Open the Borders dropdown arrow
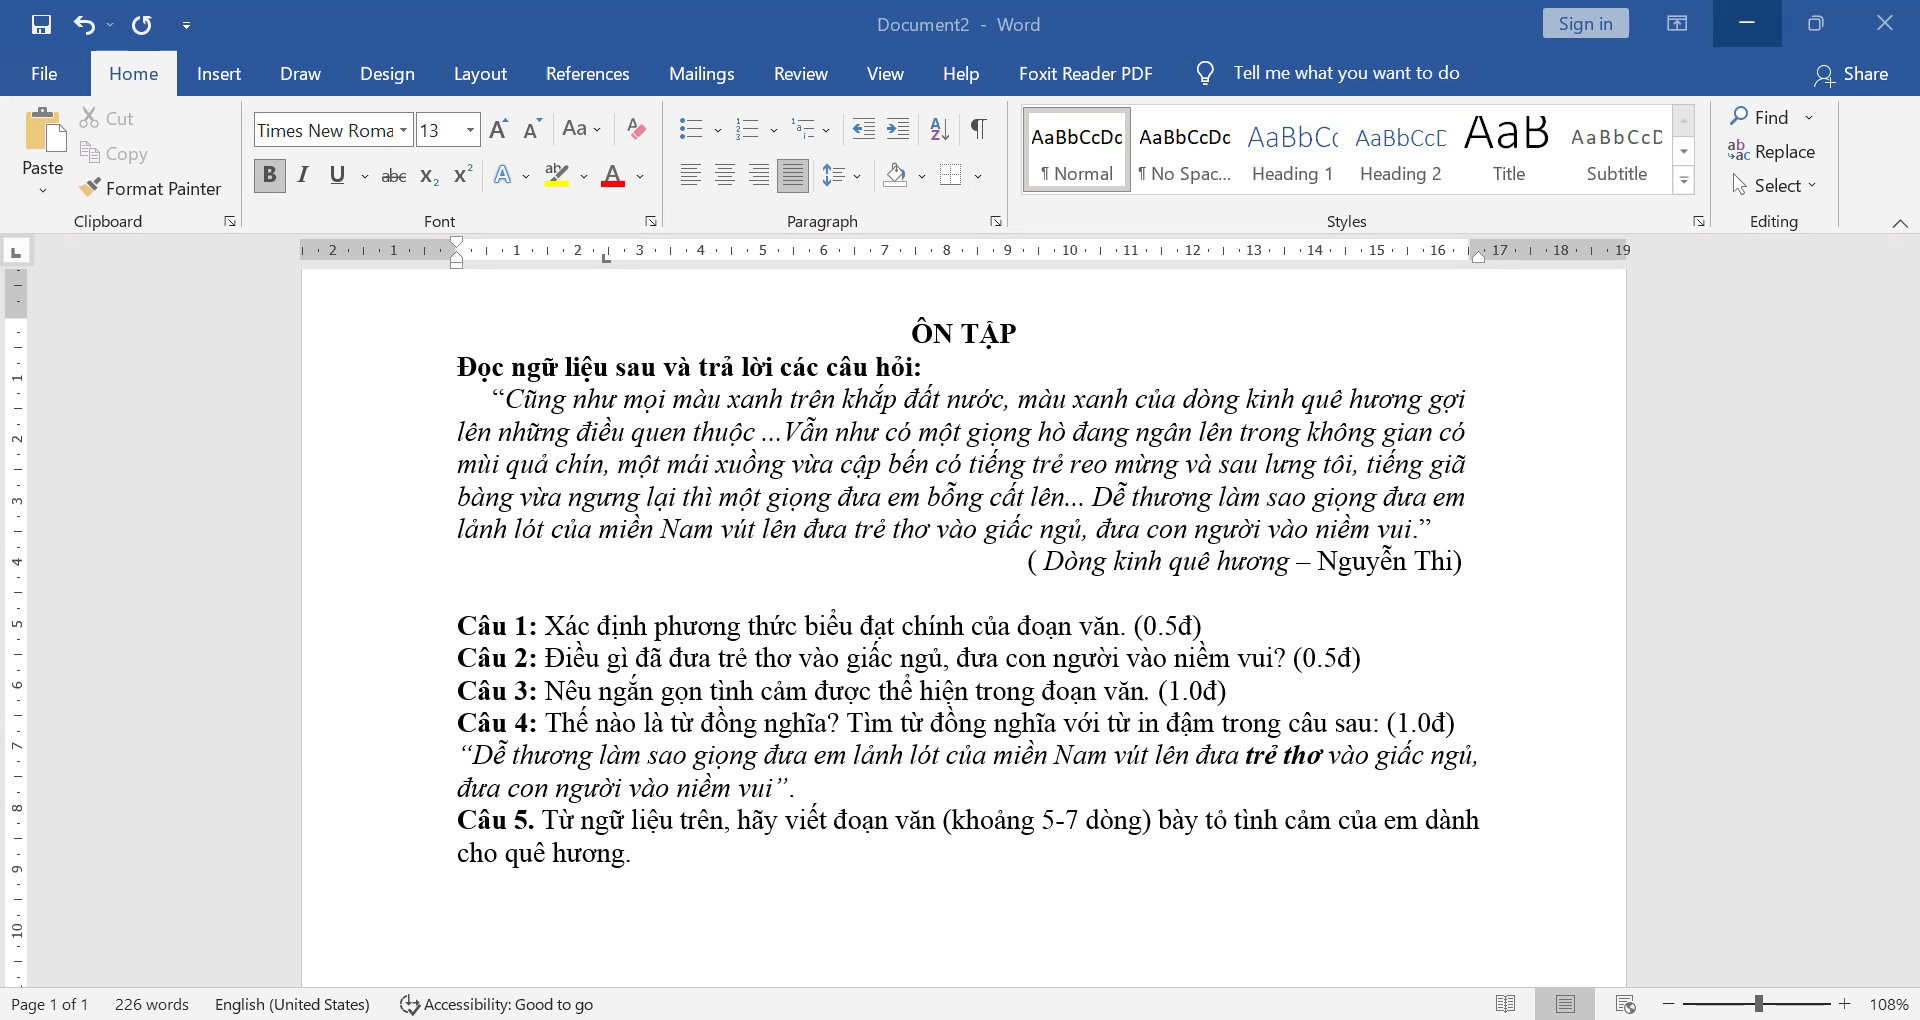Viewport: 1920px width, 1020px height. tap(978, 176)
